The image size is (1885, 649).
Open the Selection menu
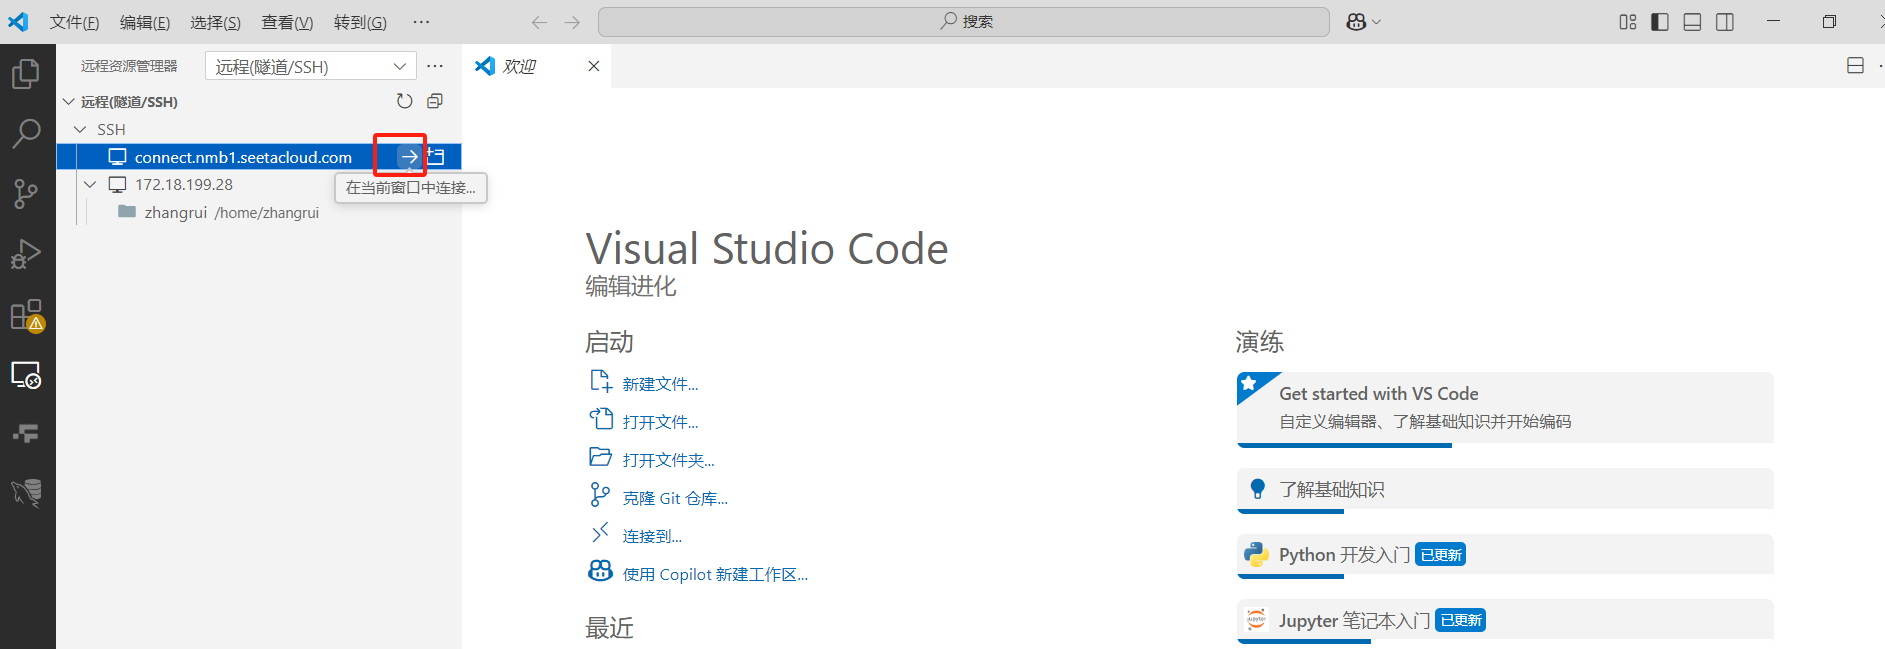point(215,22)
